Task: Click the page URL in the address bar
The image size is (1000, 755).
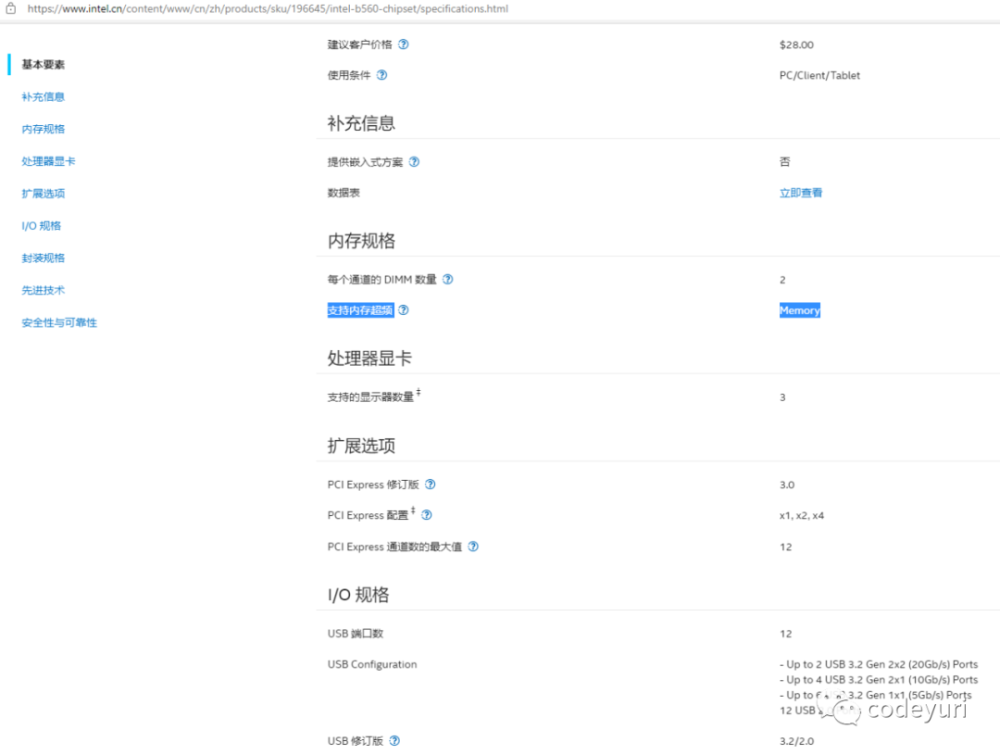Action: point(268,9)
